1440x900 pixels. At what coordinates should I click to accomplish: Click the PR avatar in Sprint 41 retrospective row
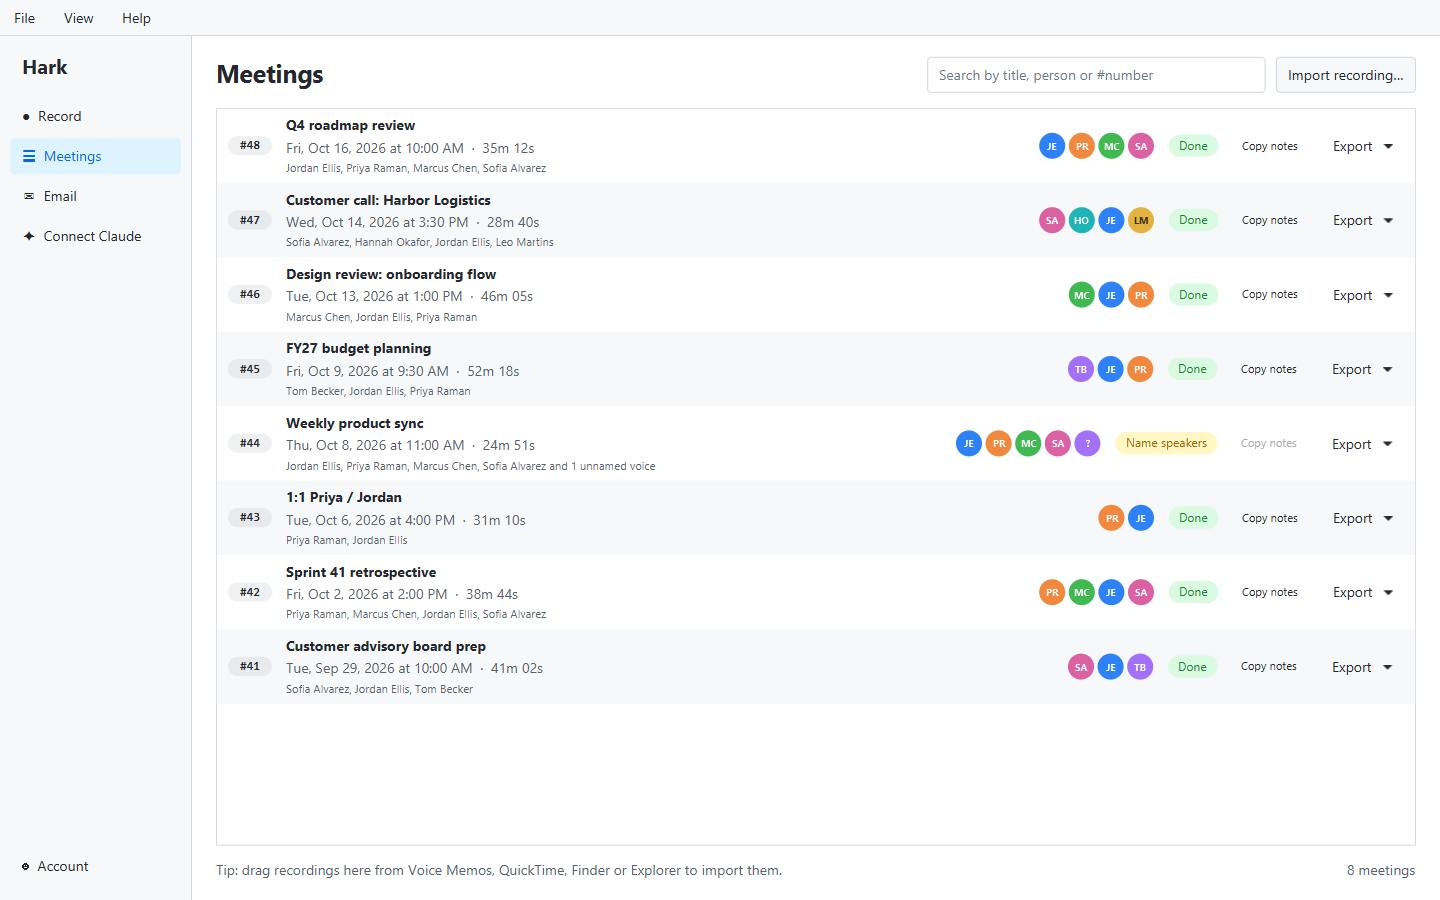[1052, 592]
